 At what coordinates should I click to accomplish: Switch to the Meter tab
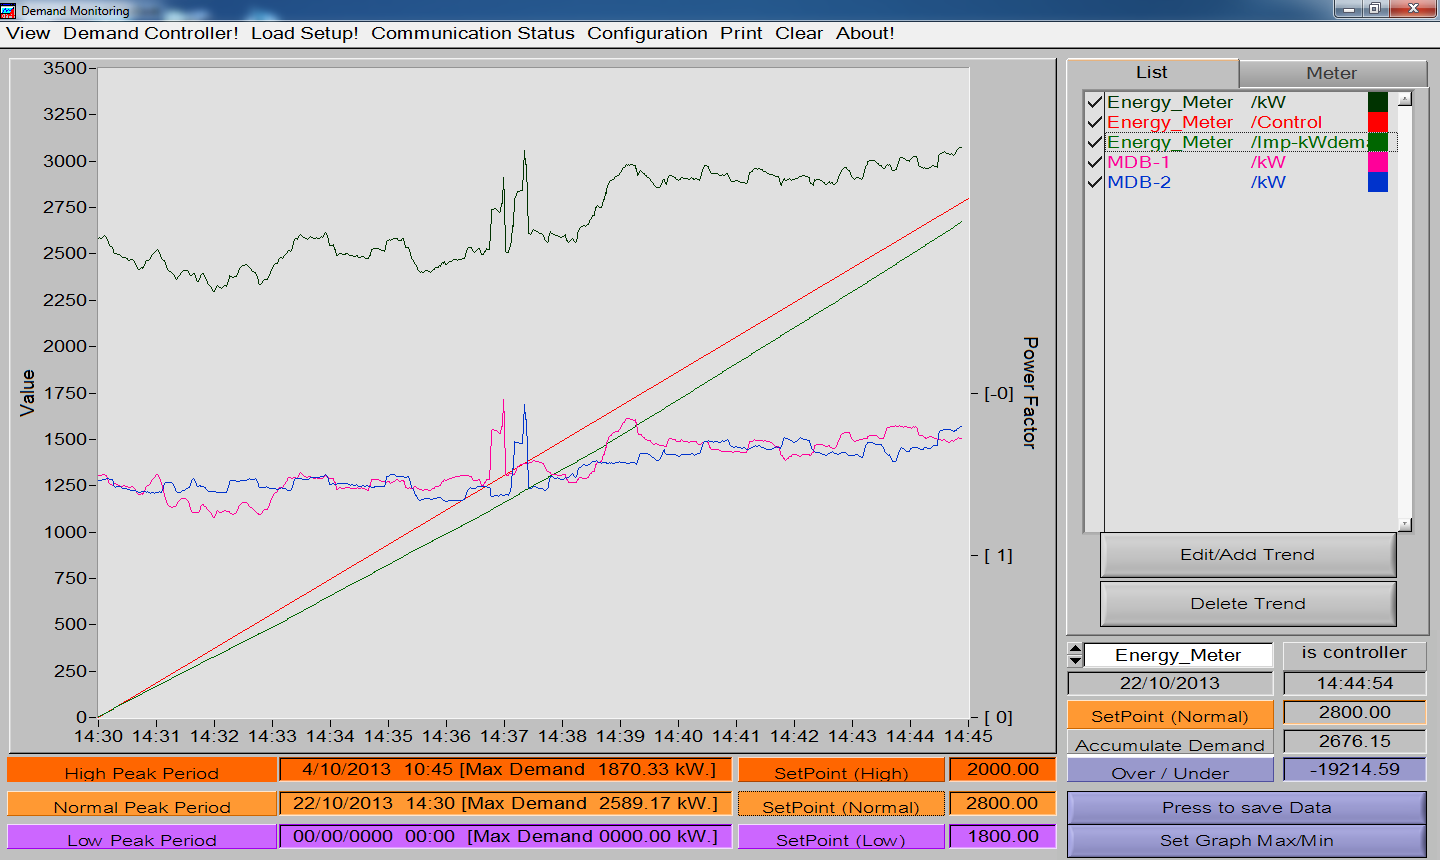coord(1332,74)
